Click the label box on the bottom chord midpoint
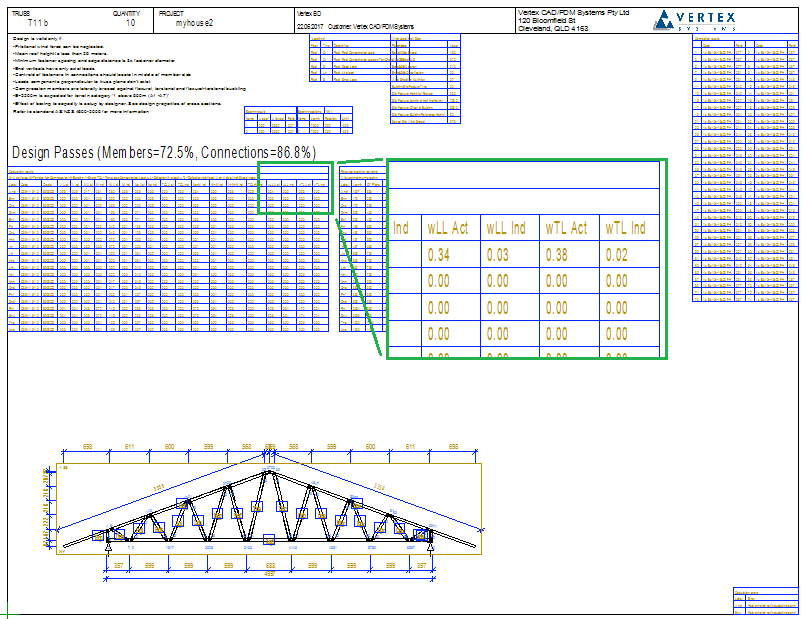Viewport: 803px width, 619px height. (269, 540)
